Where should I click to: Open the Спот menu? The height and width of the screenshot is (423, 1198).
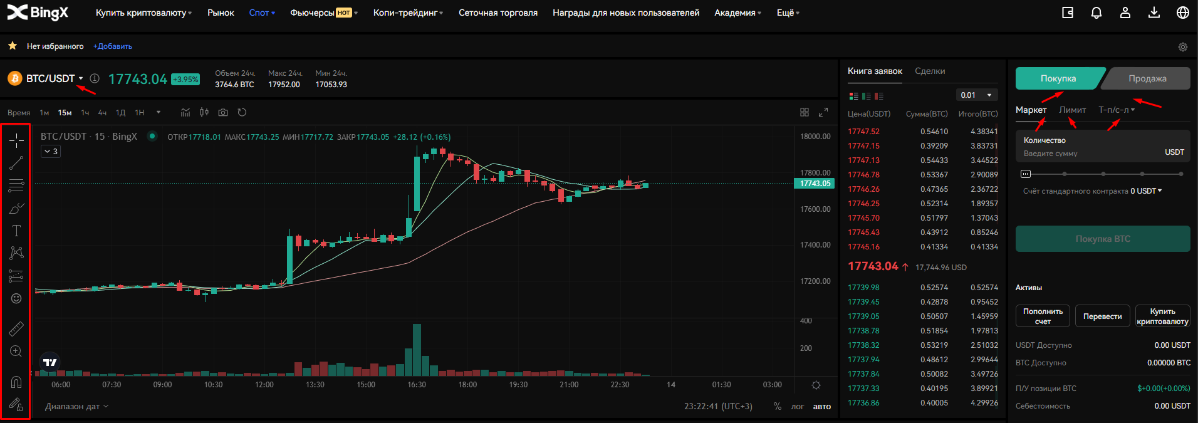point(262,13)
